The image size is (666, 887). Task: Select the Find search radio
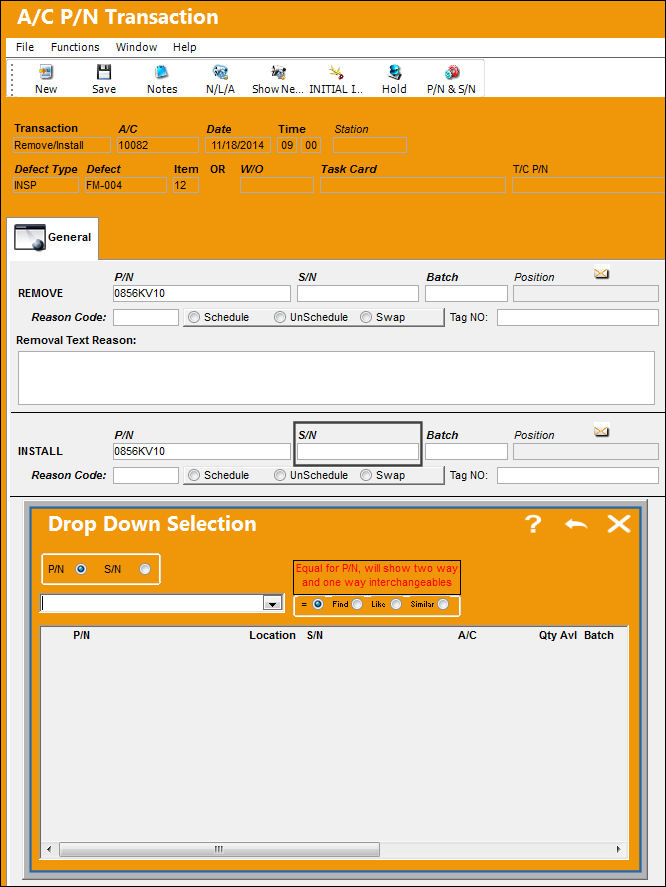(357, 604)
